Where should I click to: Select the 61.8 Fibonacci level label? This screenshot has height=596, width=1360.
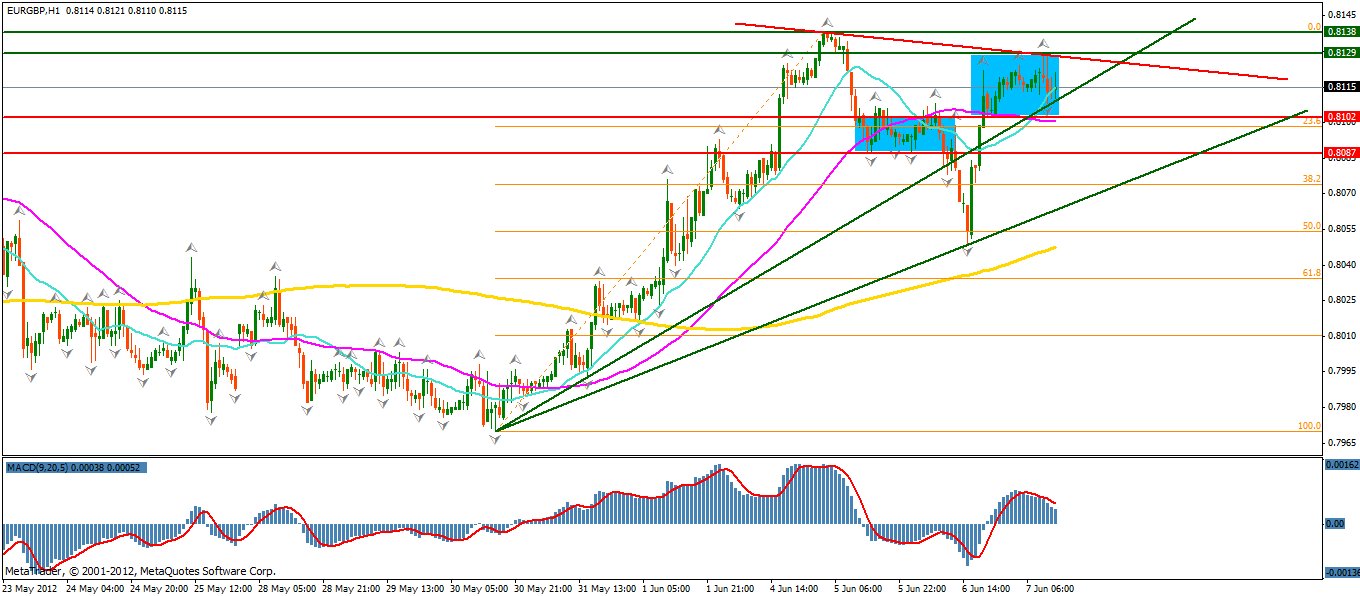pos(1311,272)
